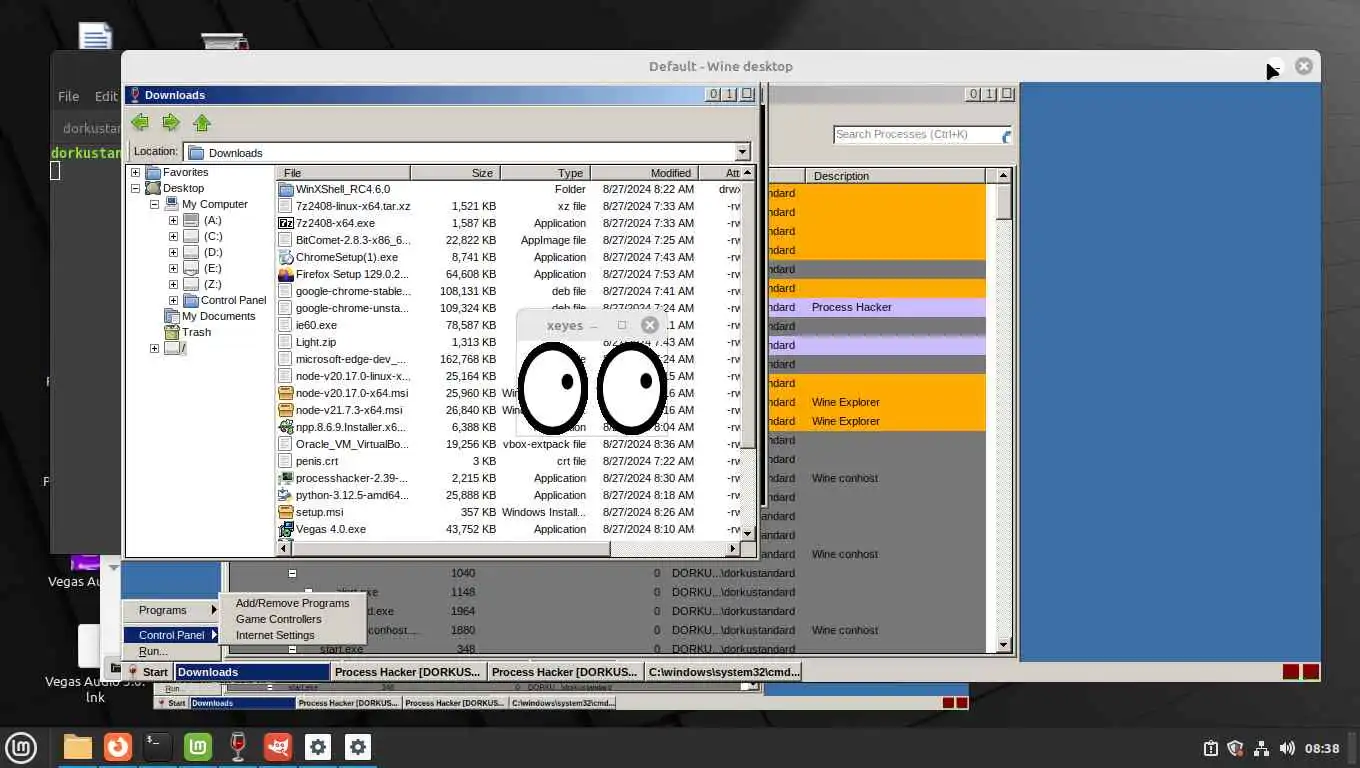The height and width of the screenshot is (768, 1360).
Task: Open the Terminal from the Mint panel
Action: (158, 747)
